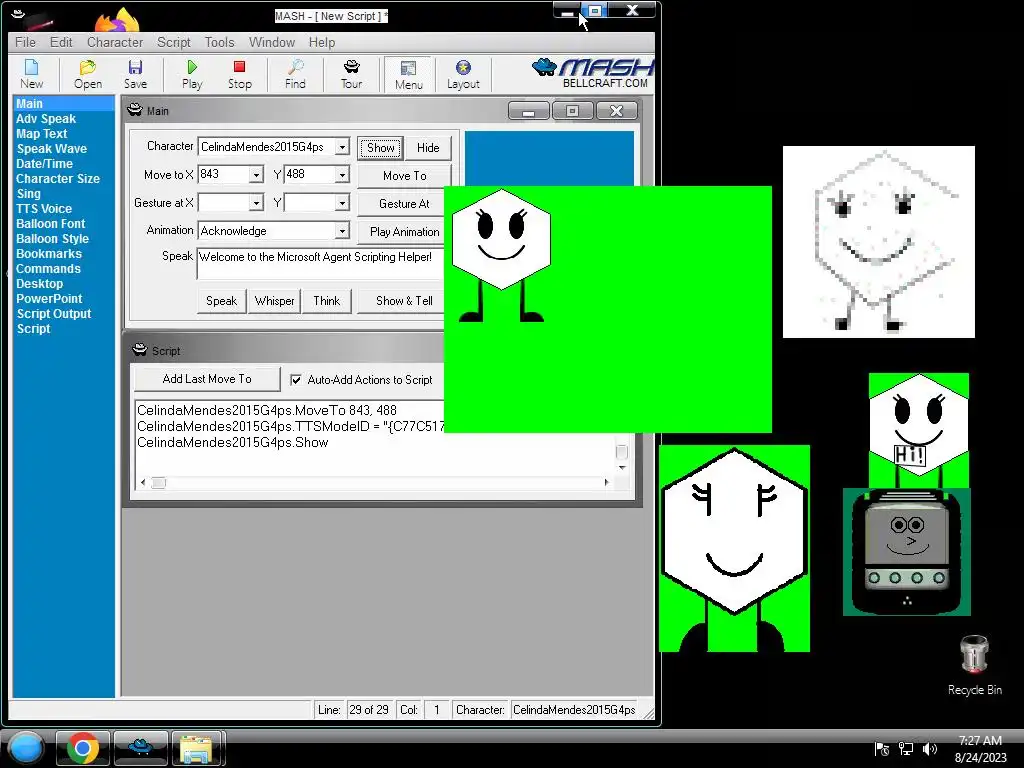
Task: Click the Hide character button
Action: [428, 148]
